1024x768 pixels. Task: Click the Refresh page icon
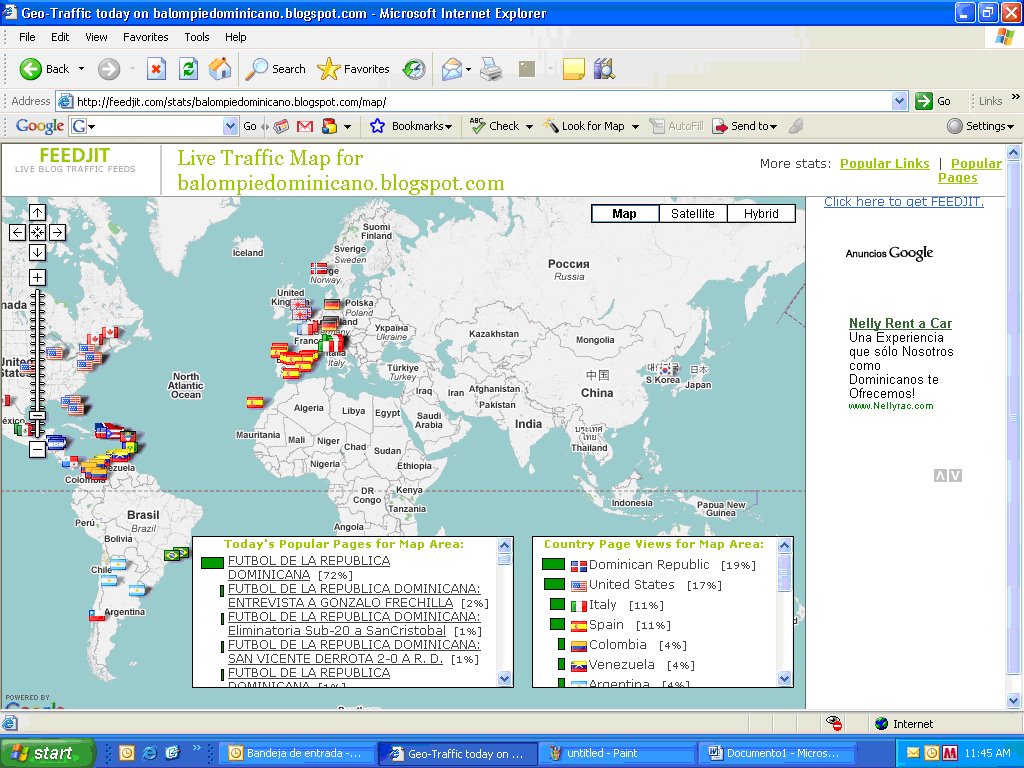[188, 69]
